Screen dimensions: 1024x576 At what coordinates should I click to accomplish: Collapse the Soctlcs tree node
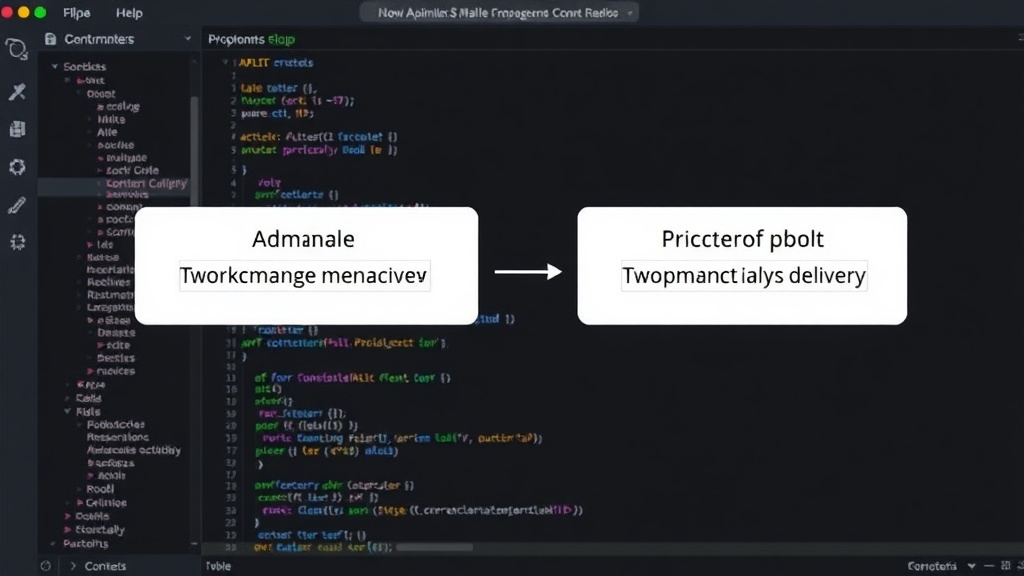55,67
